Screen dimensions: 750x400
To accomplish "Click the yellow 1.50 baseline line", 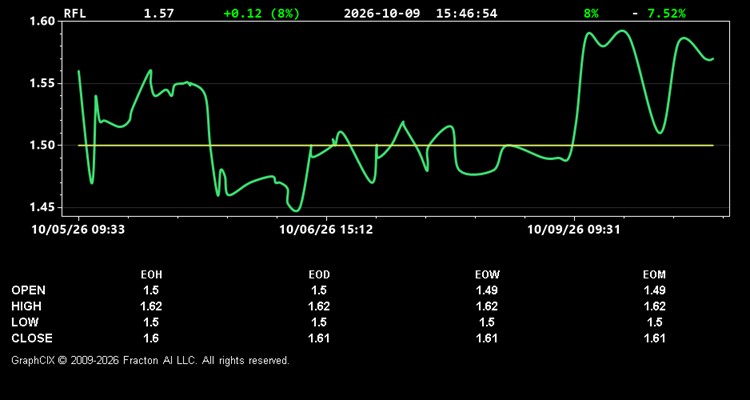I will (396, 145).
